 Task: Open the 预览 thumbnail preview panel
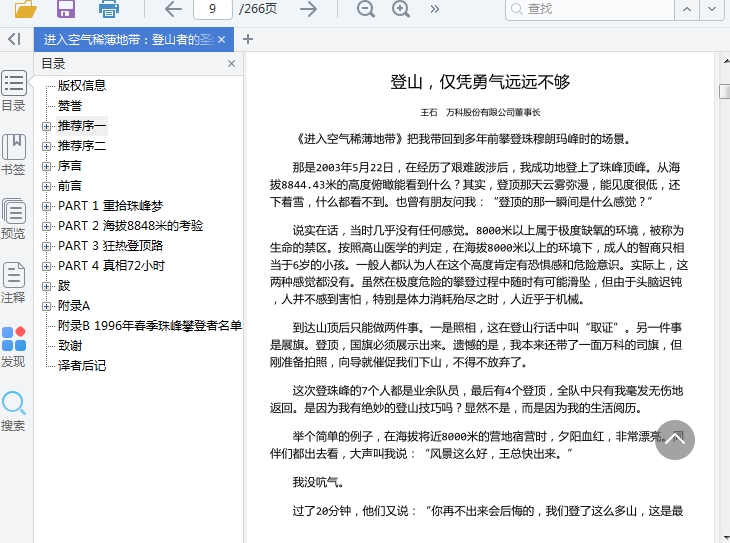click(14, 219)
